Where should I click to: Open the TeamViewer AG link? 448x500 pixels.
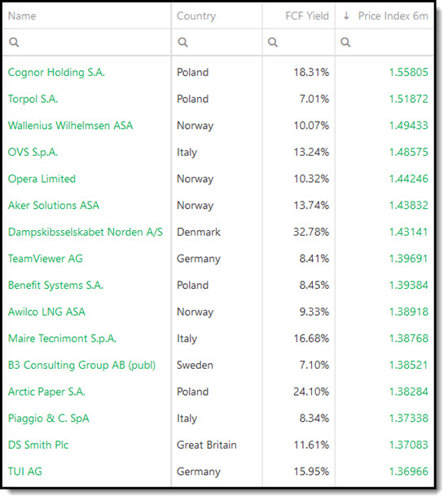pos(45,259)
